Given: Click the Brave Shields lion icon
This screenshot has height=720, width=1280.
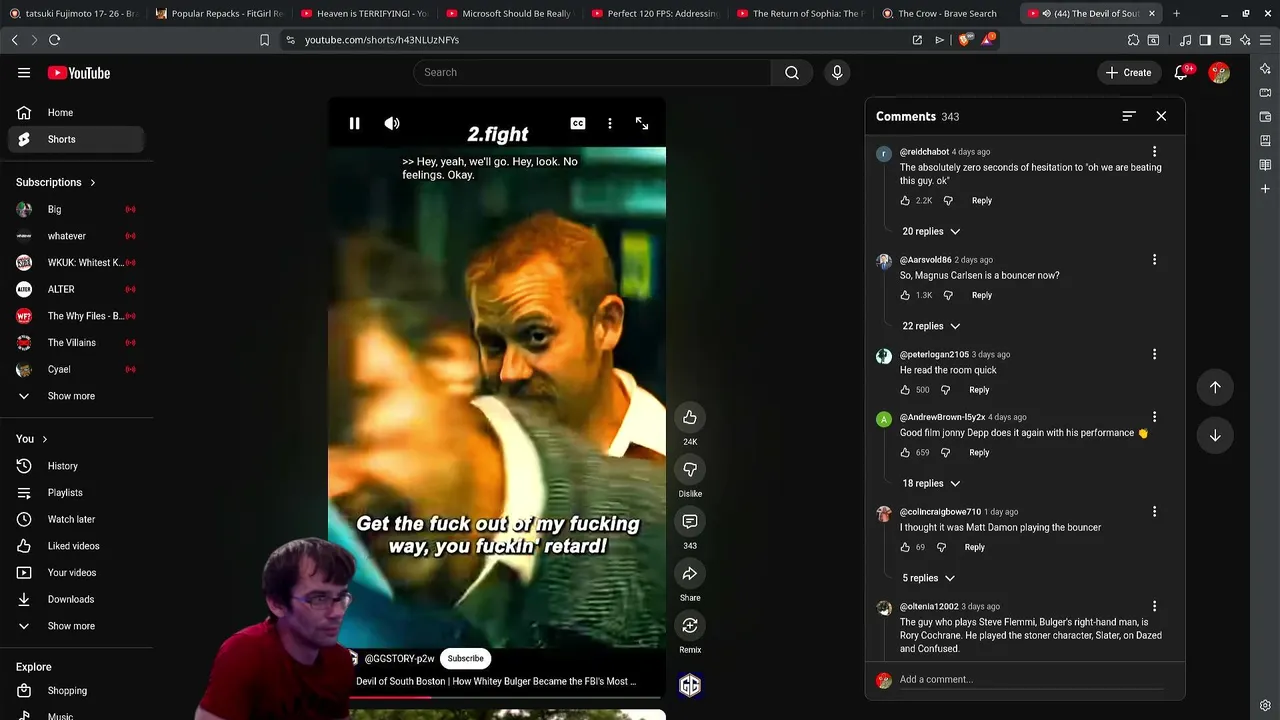Looking at the screenshot, I should tap(964, 40).
